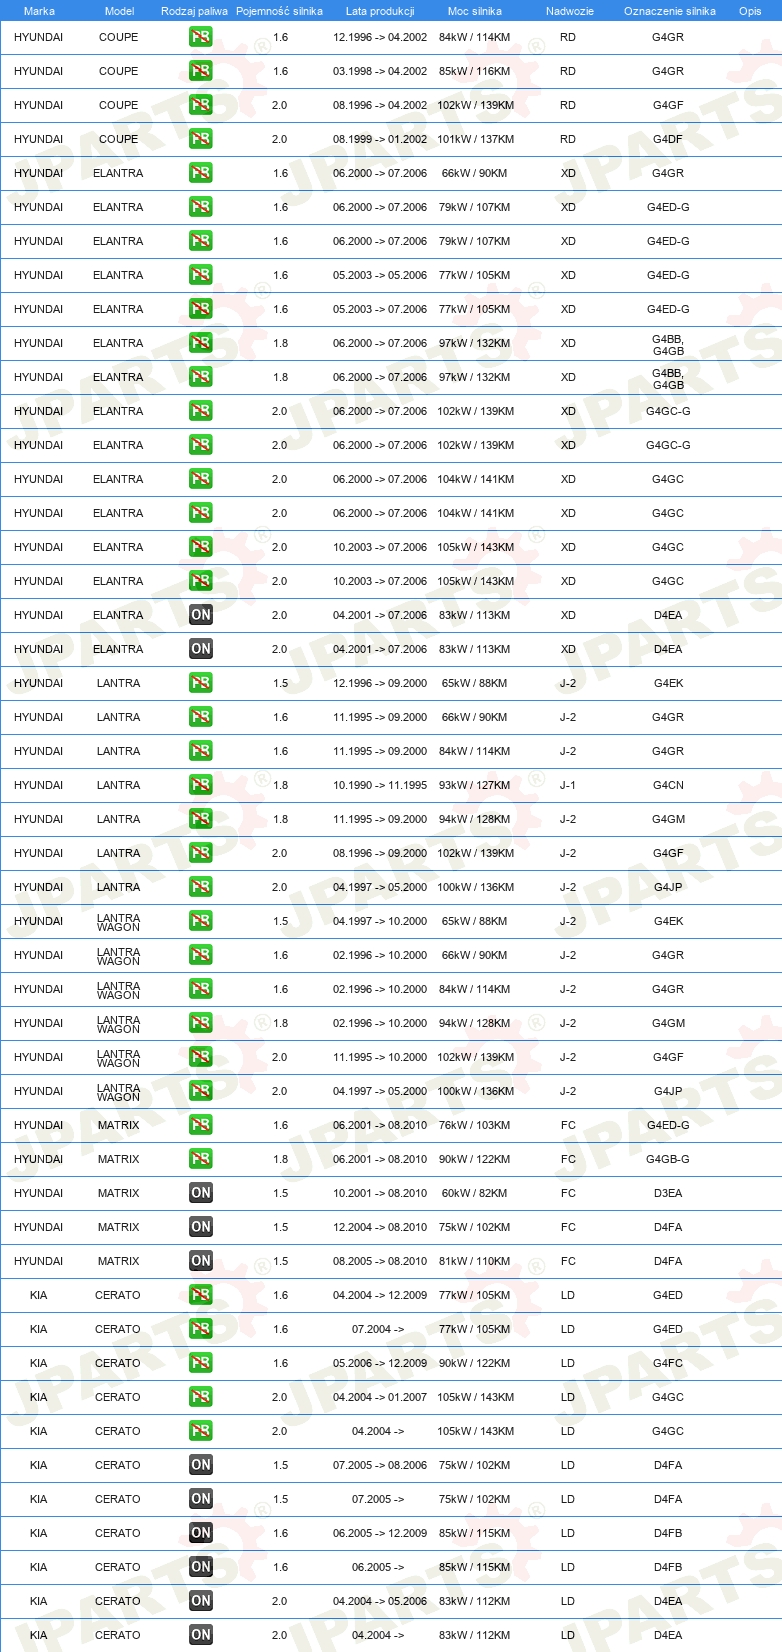782x1652 pixels.
Task: Click petrol icon in COUPE G4DF row
Action: pyautogui.click(x=201, y=139)
